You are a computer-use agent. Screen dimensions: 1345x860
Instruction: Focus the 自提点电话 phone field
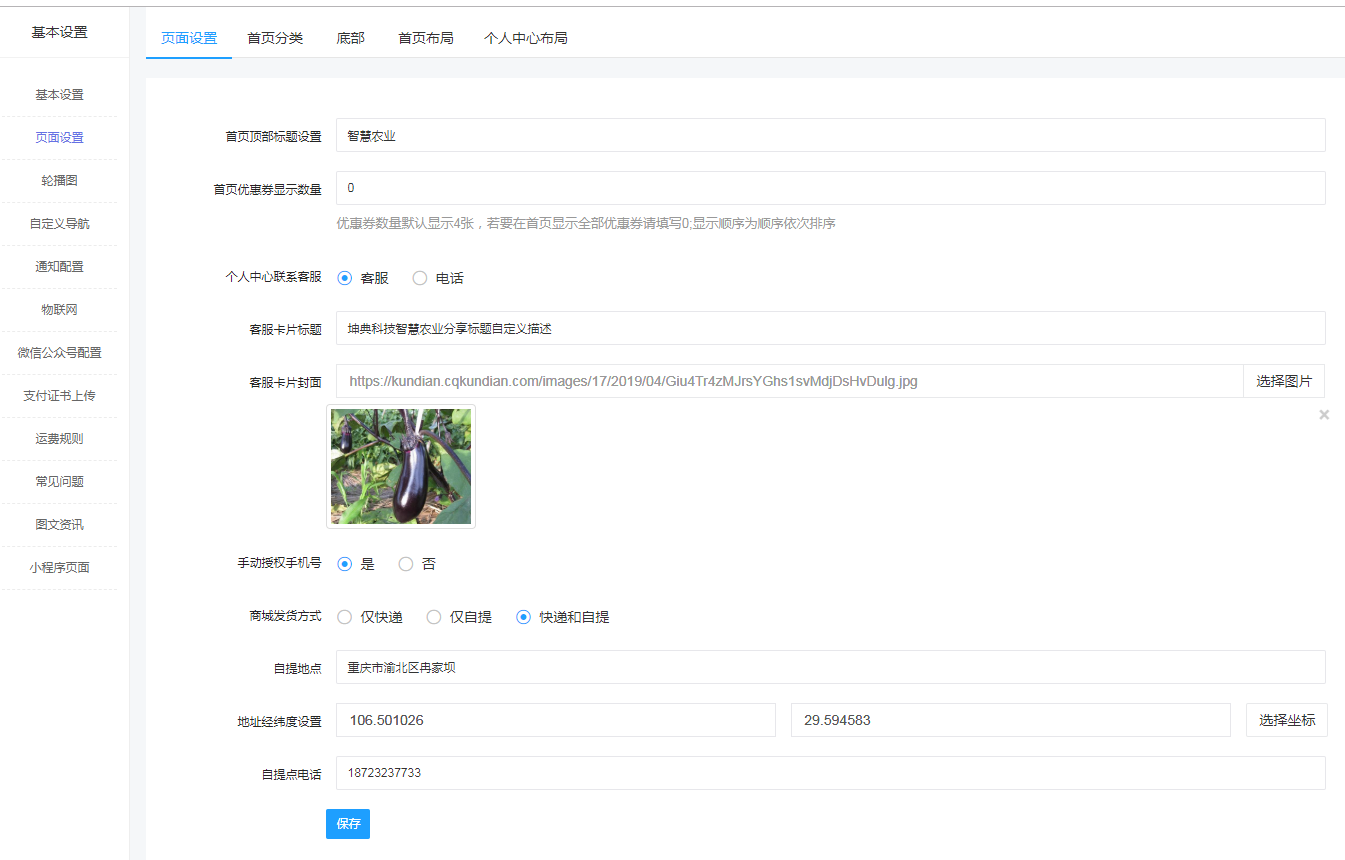[x=831, y=773]
